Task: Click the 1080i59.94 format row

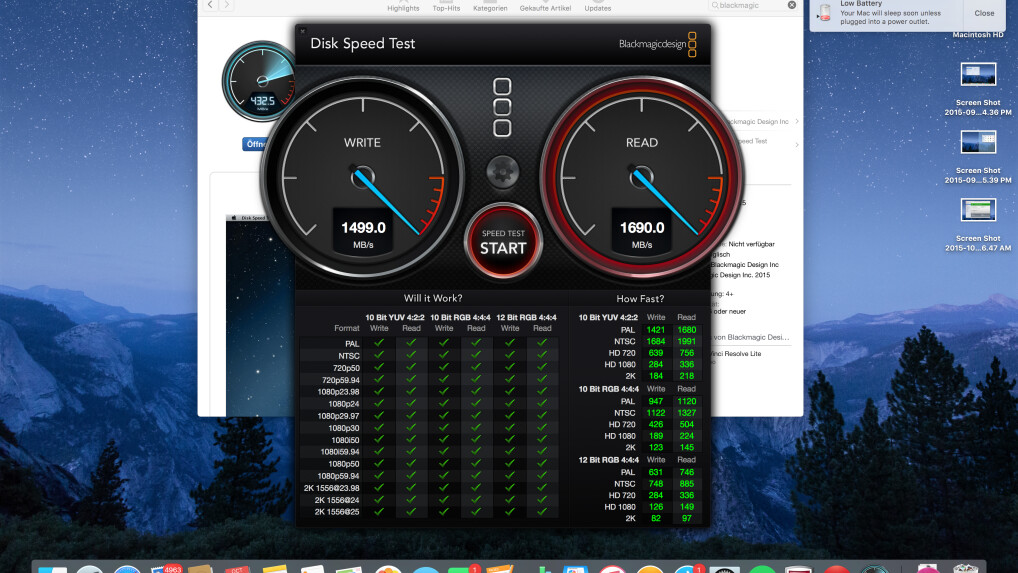Action: [428, 451]
